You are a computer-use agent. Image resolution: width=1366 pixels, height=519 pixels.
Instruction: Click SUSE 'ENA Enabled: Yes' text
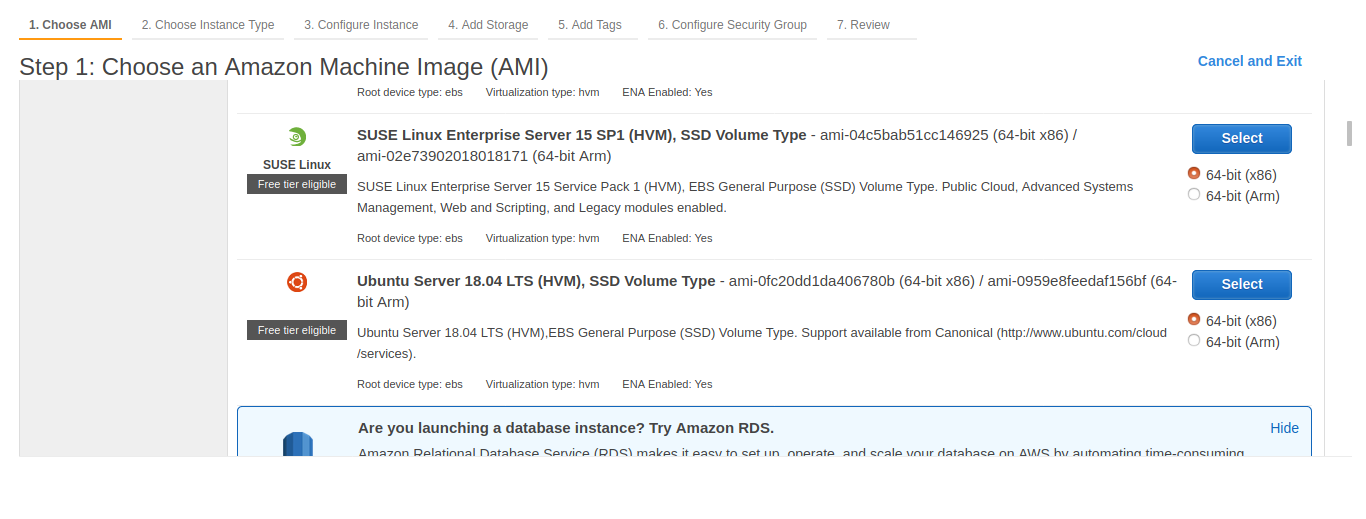(667, 238)
